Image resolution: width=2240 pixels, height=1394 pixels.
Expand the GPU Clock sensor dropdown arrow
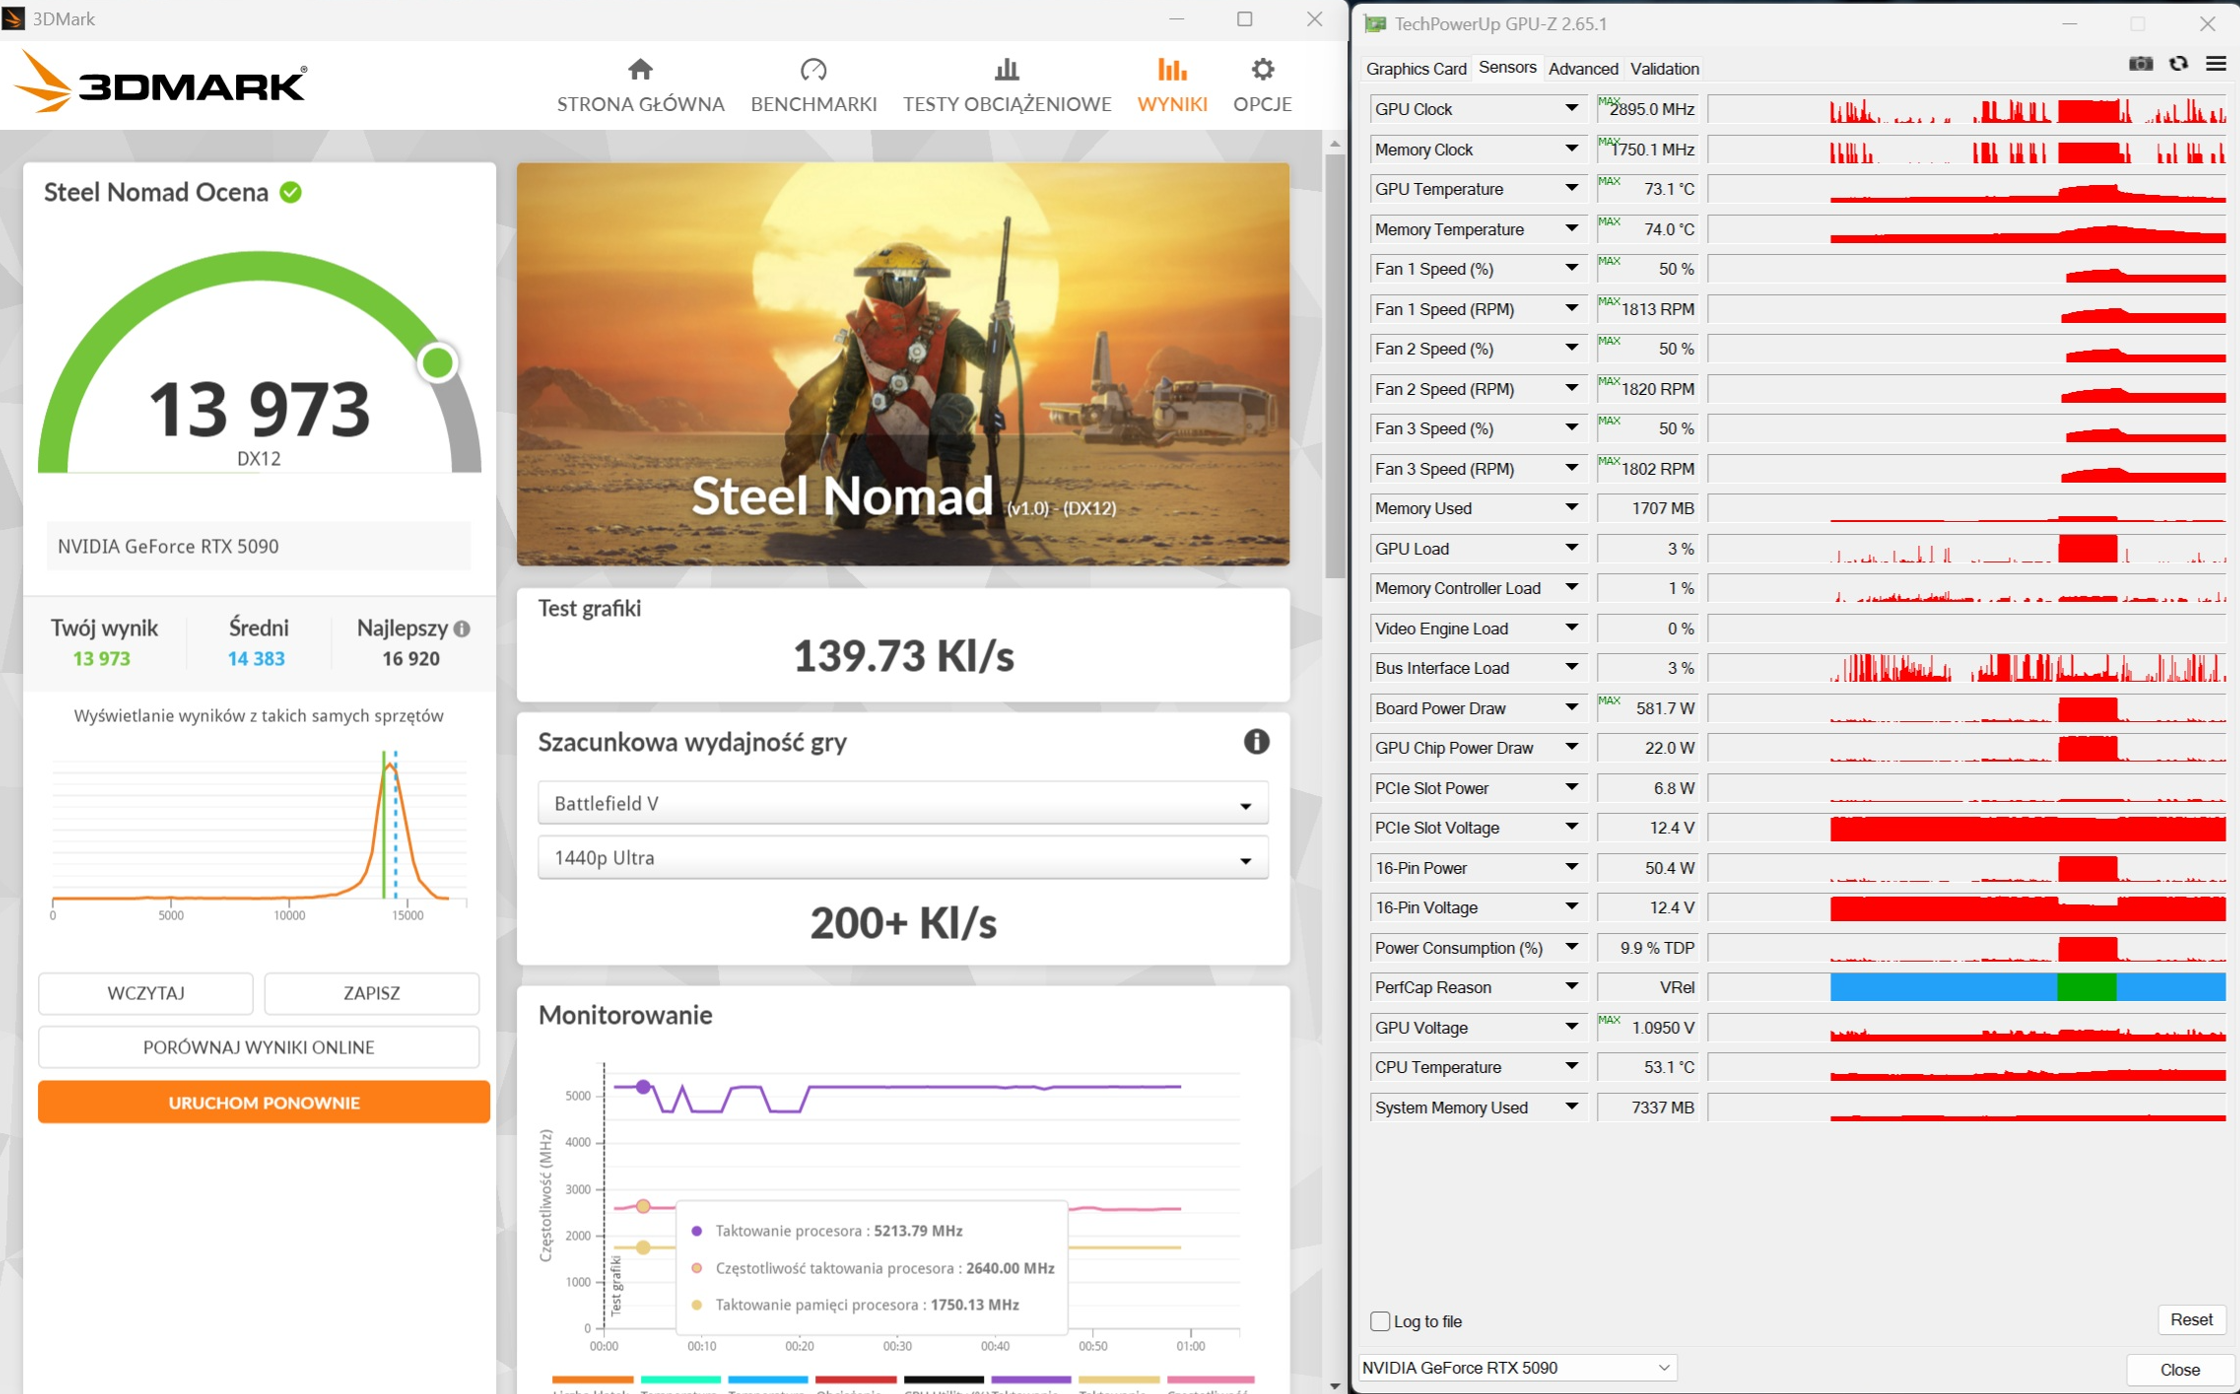(x=1571, y=109)
